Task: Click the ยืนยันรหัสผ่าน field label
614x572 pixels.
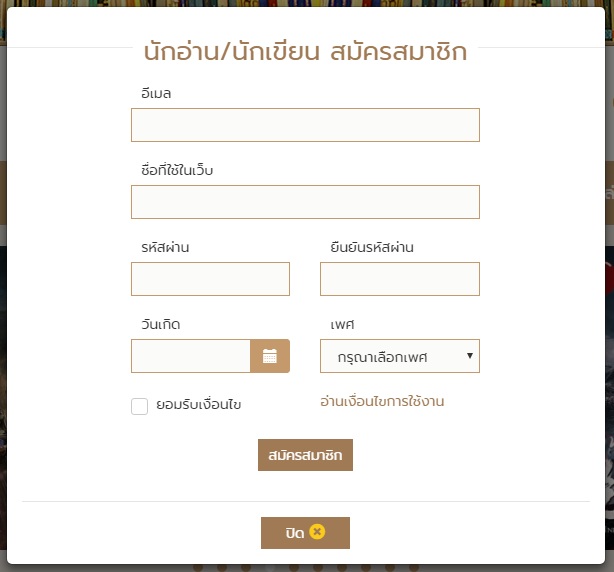Action: point(372,247)
